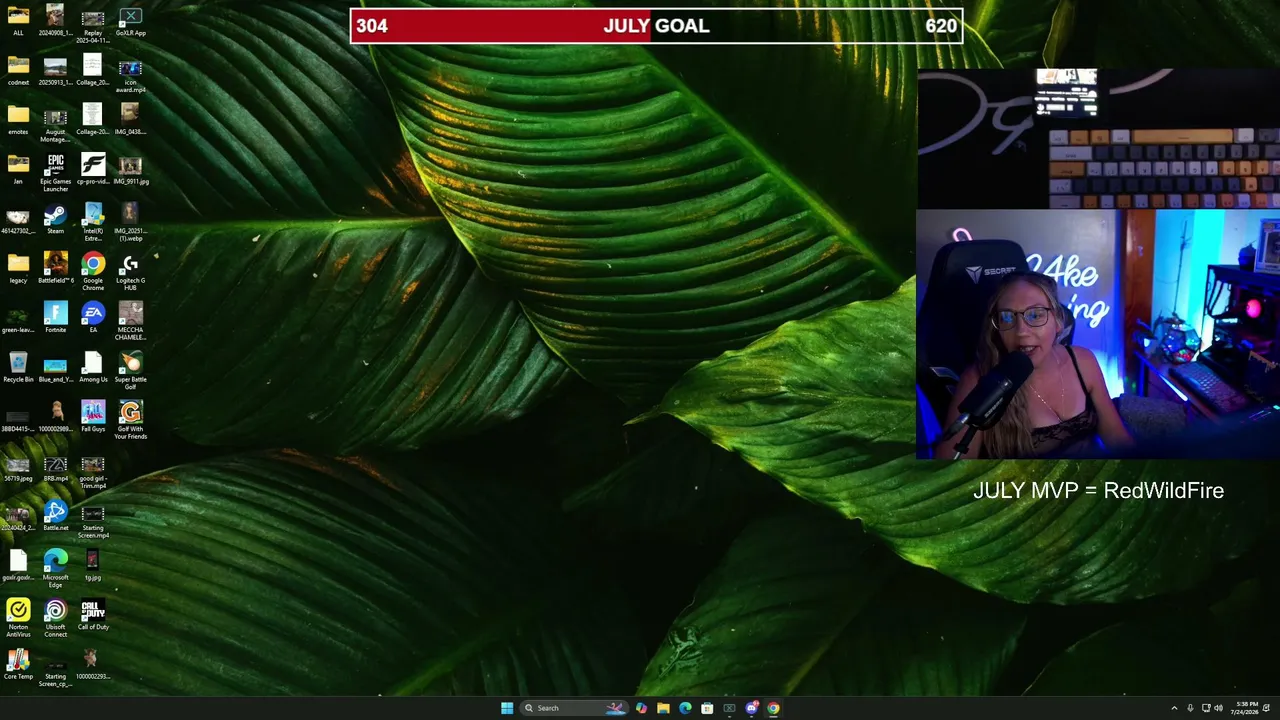Screen dimensions: 1280x720
Task: Open Discord from the taskbar
Action: coord(751,708)
